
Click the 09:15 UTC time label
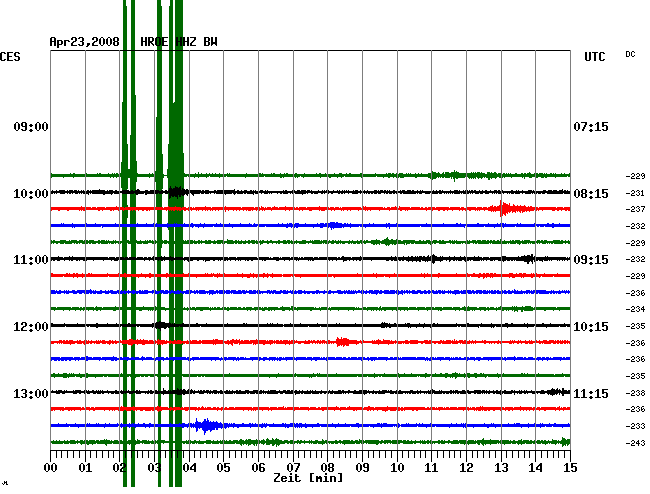(591, 260)
